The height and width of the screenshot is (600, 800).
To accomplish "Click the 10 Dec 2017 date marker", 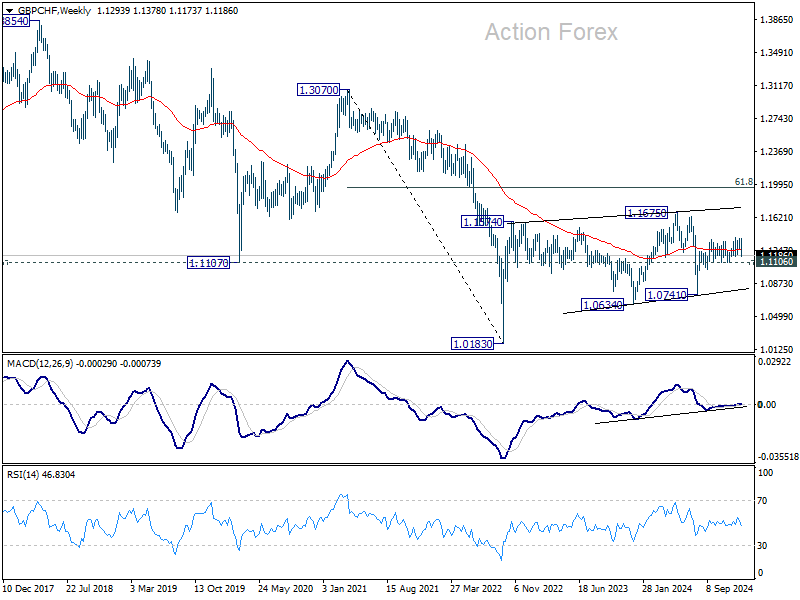I will pos(28,588).
